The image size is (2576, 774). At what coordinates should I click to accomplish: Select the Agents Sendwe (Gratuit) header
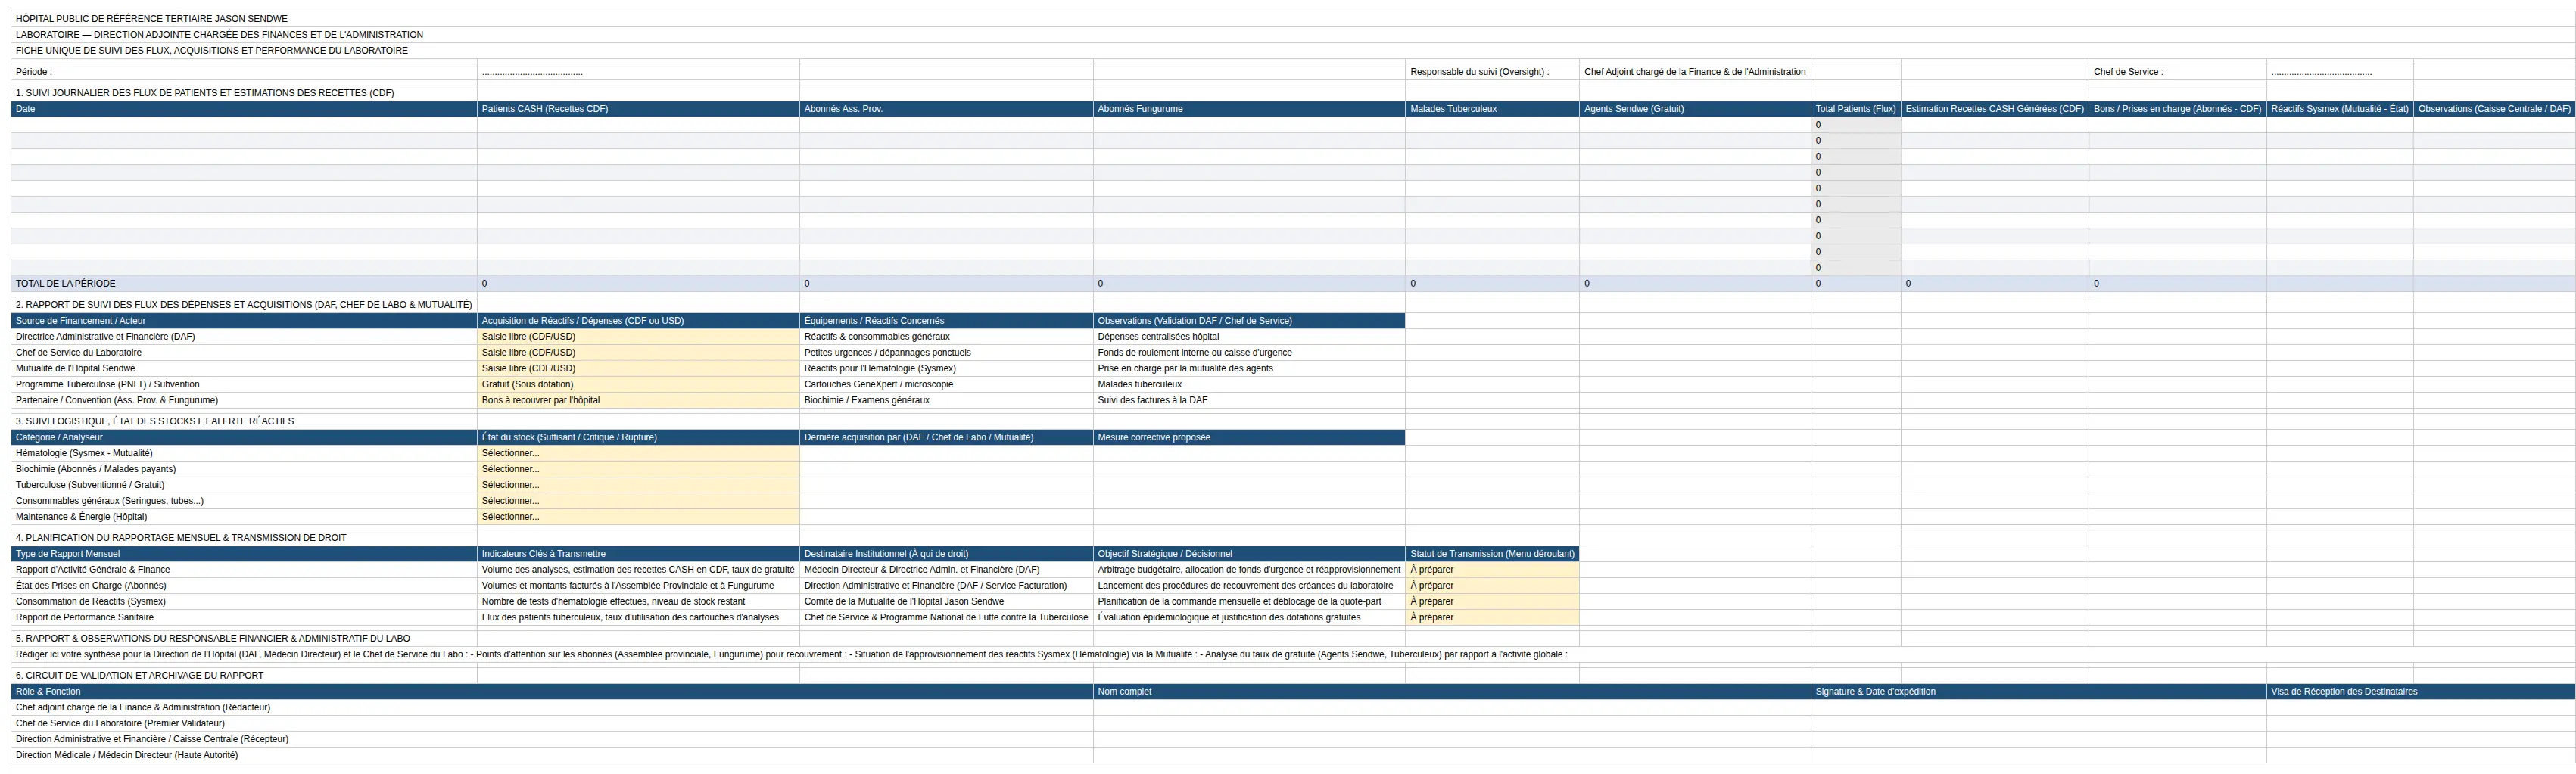point(1695,109)
